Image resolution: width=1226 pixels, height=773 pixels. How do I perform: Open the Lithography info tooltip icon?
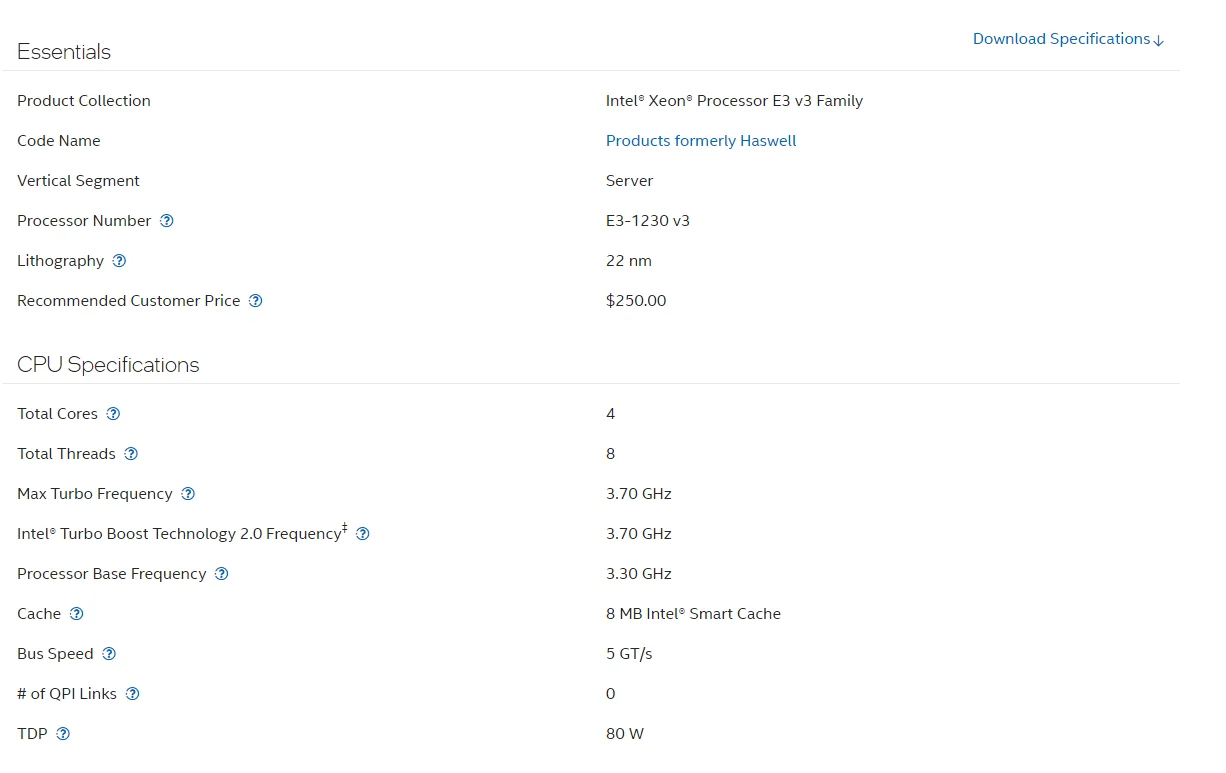(x=119, y=261)
